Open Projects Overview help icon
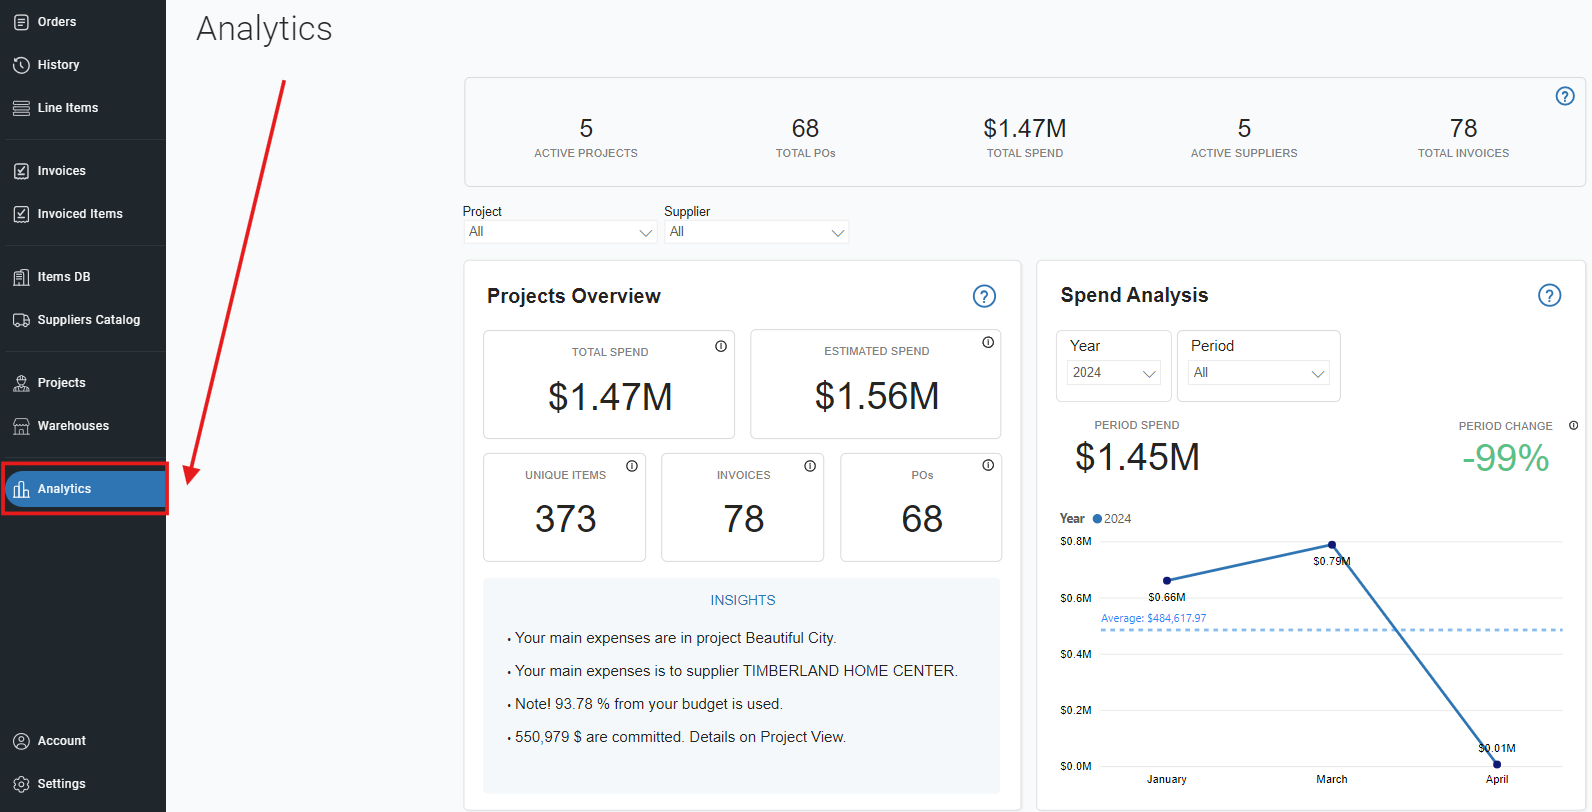1592x812 pixels. point(984,296)
